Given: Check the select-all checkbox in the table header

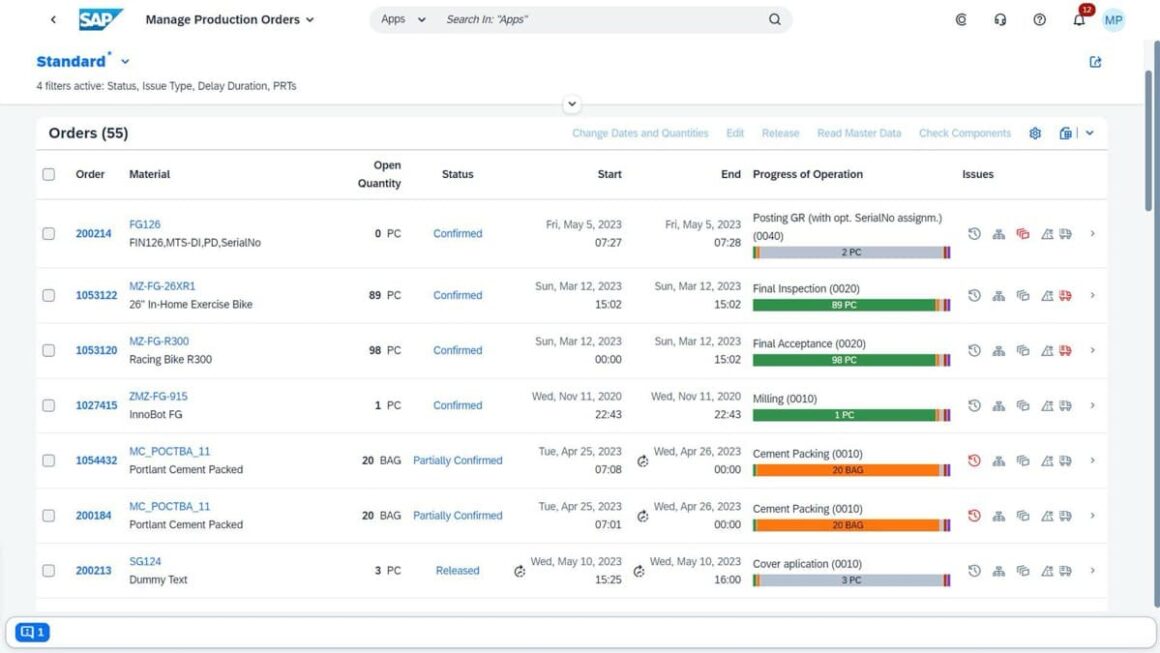Looking at the screenshot, I should (48, 173).
